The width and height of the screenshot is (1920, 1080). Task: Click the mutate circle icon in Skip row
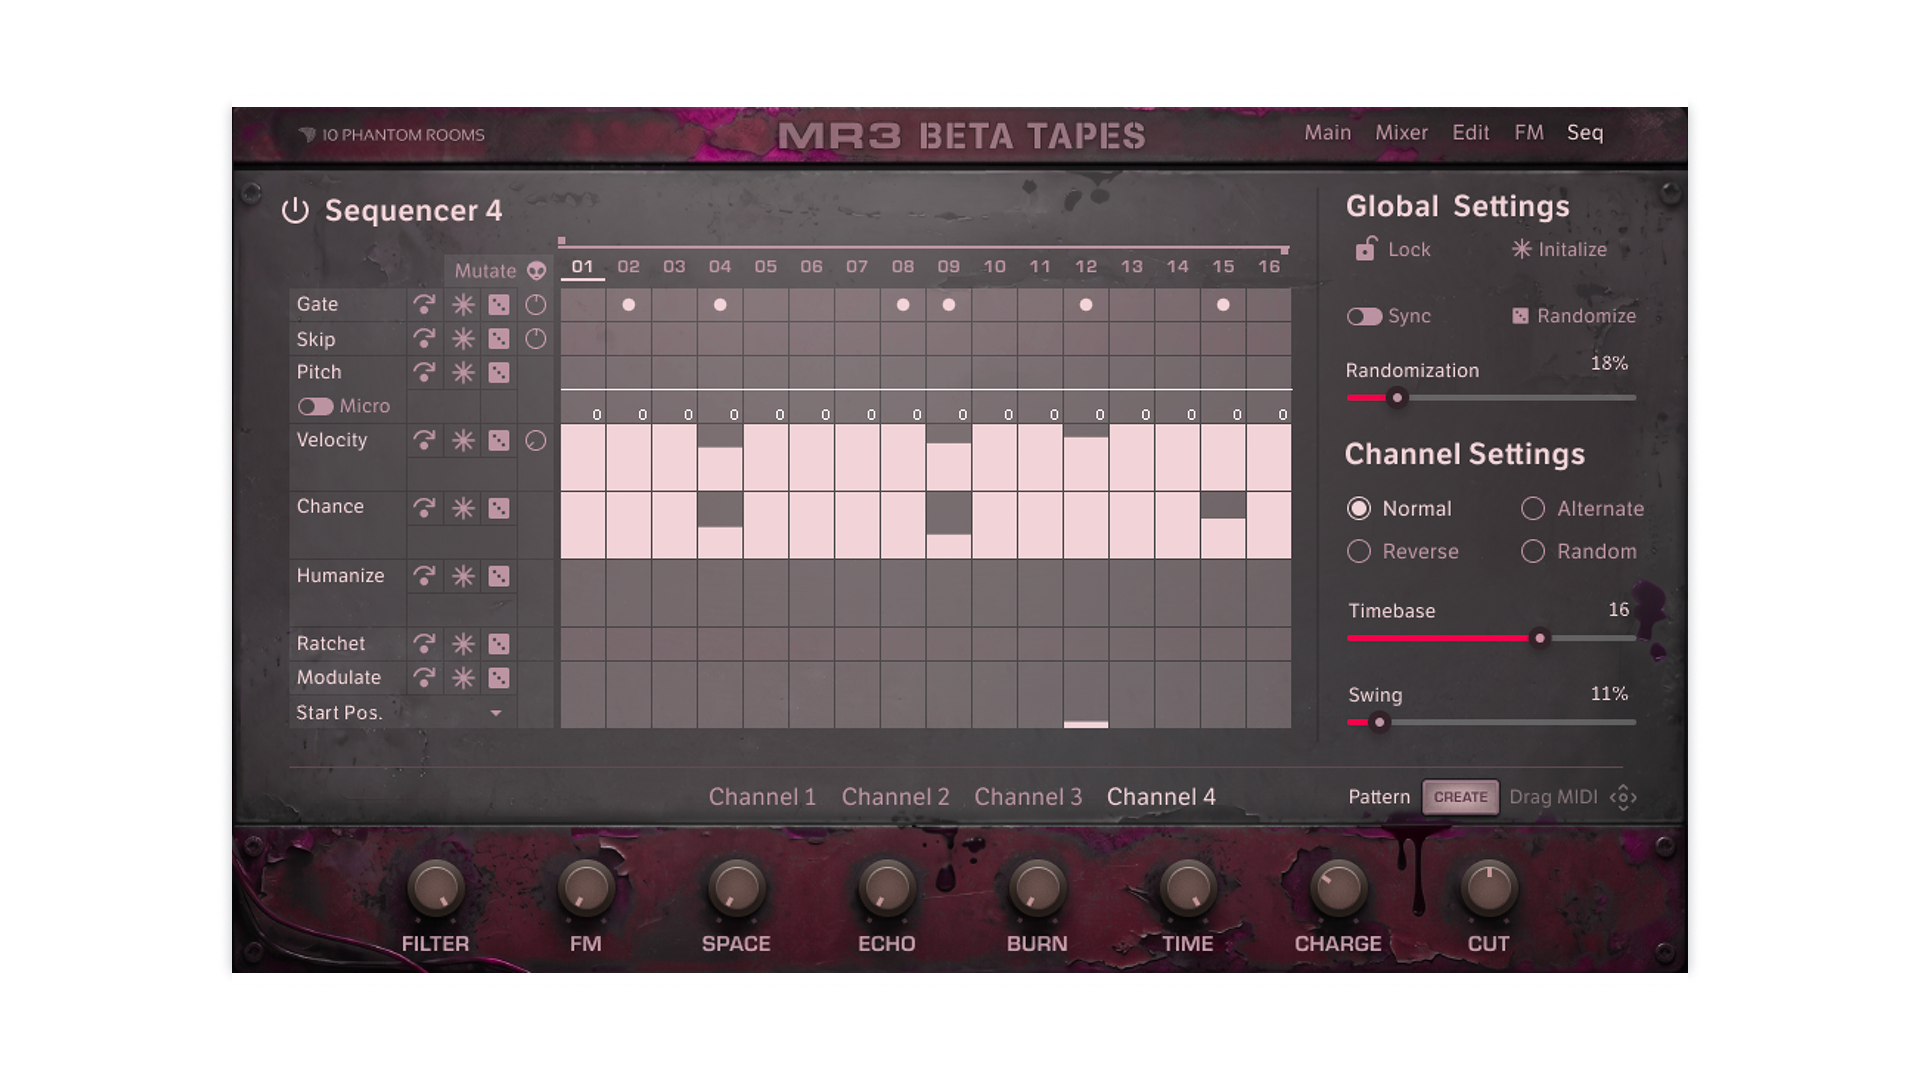point(536,339)
